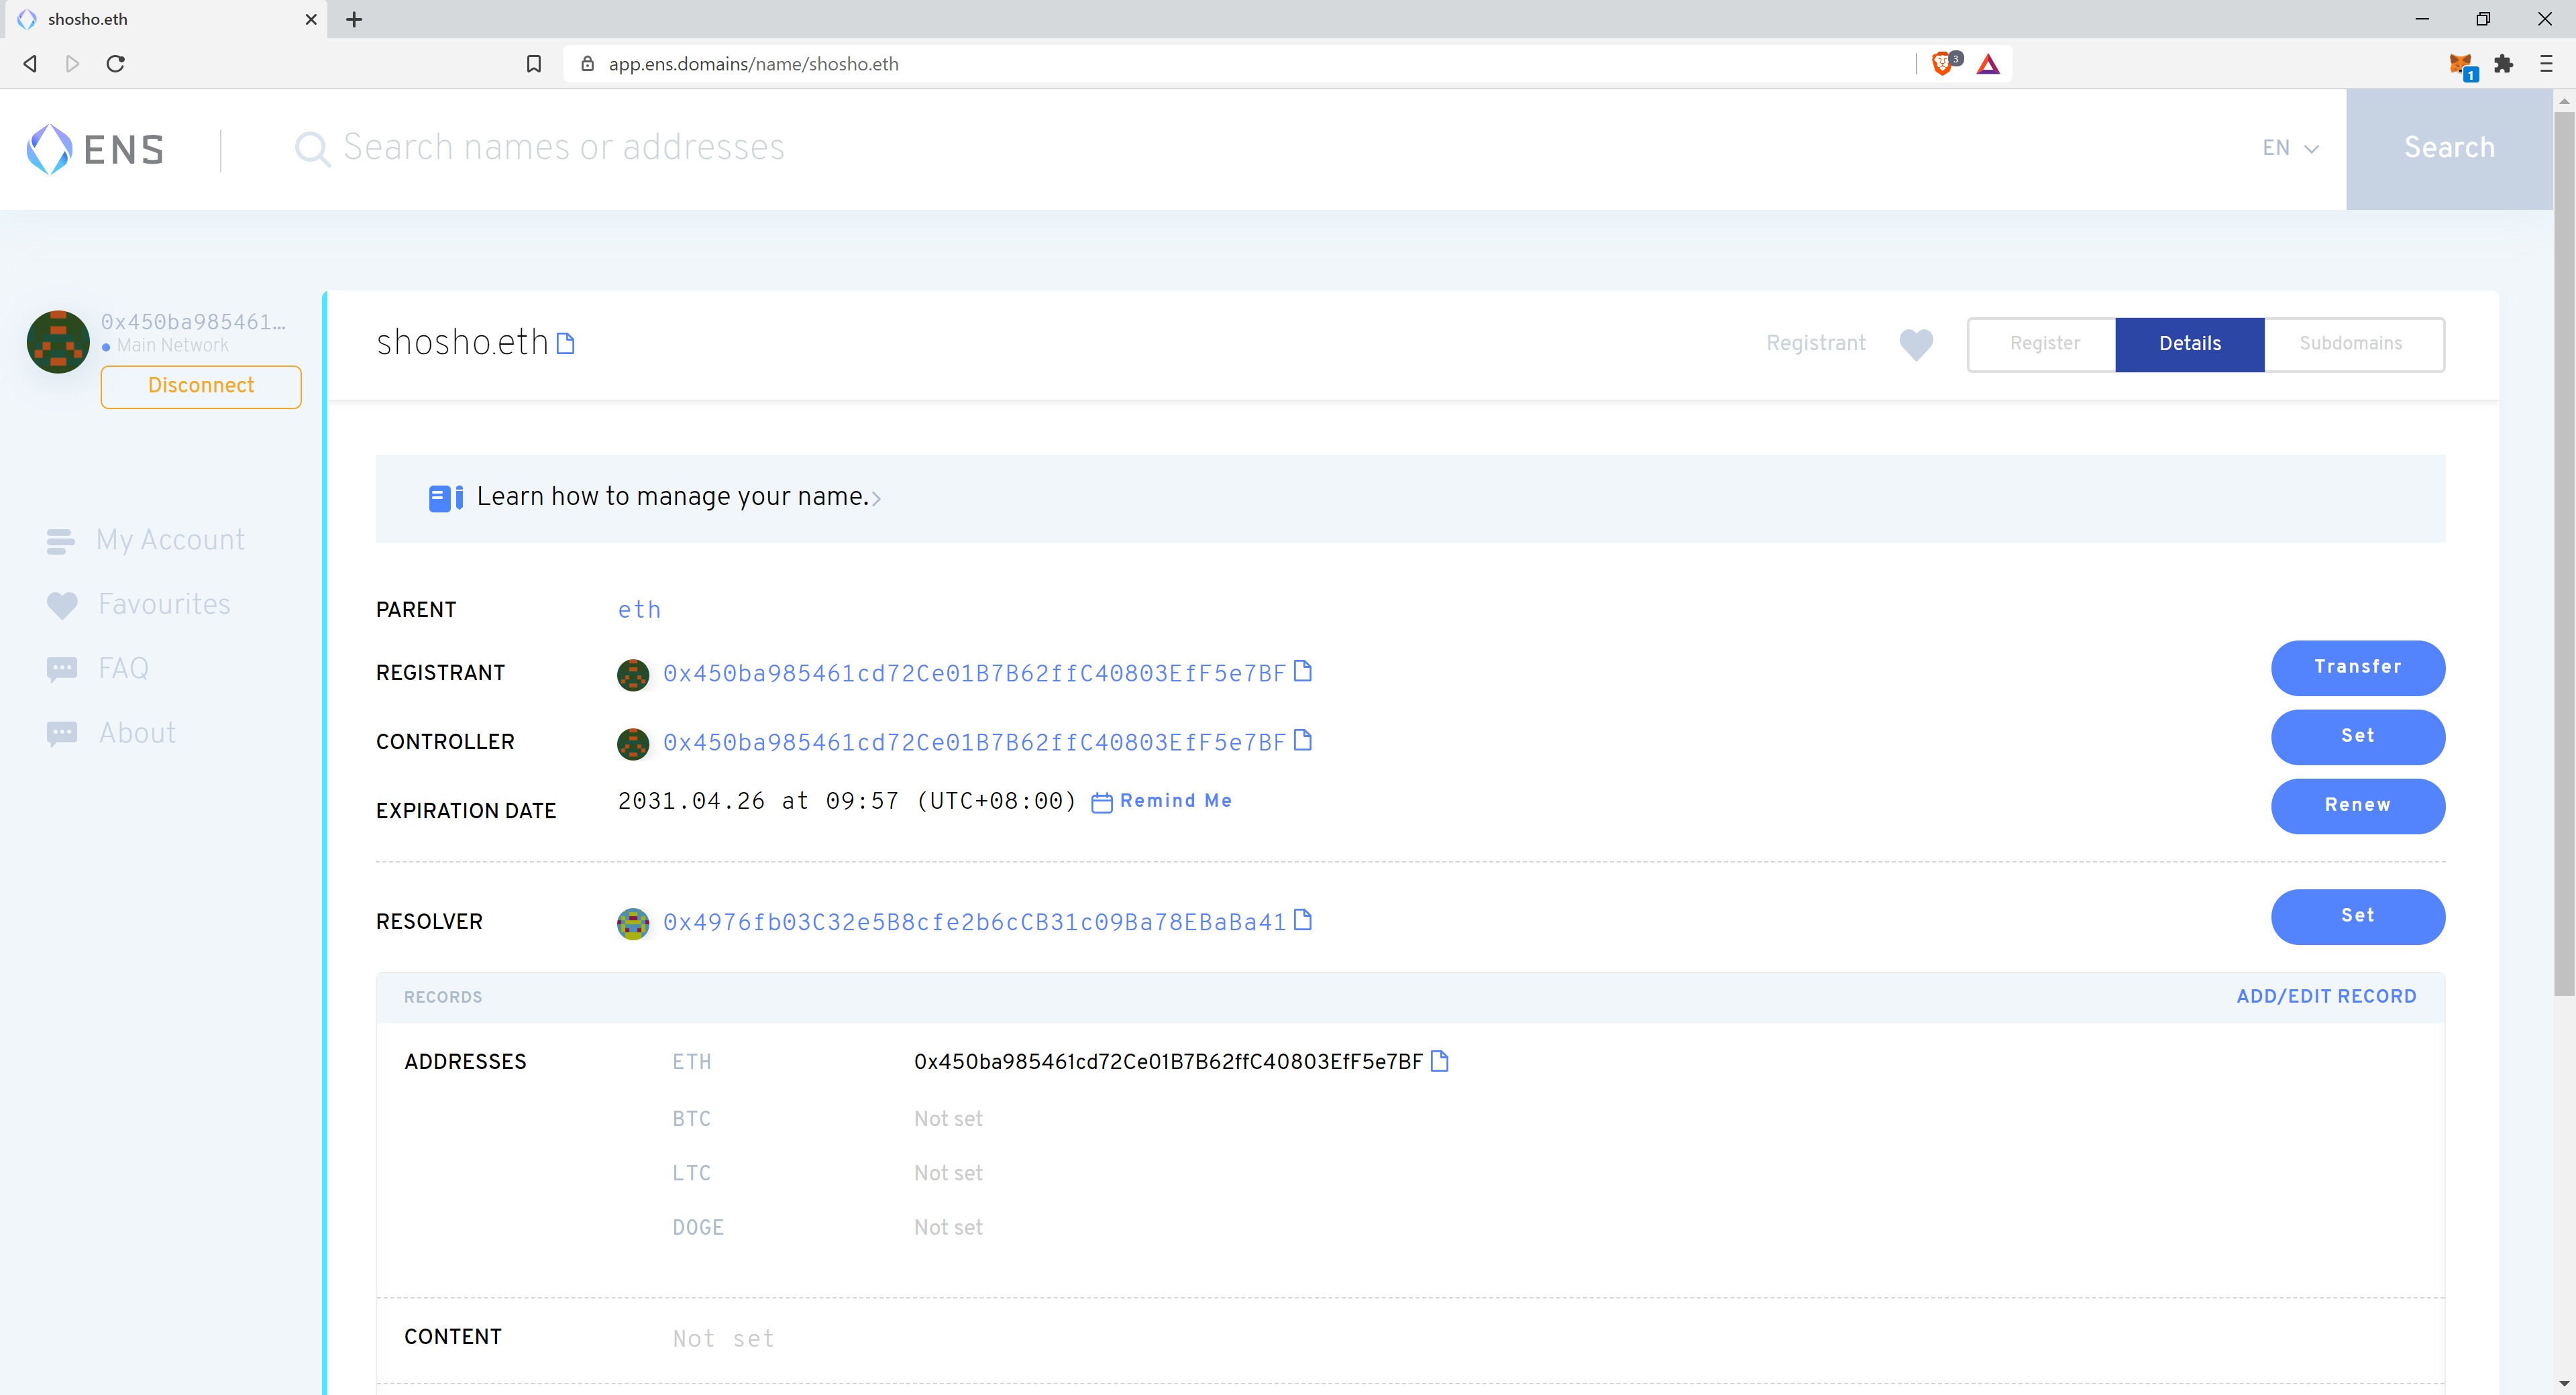This screenshot has height=1395, width=2576.
Task: Click the Registrant label in header
Action: pyautogui.click(x=1815, y=343)
